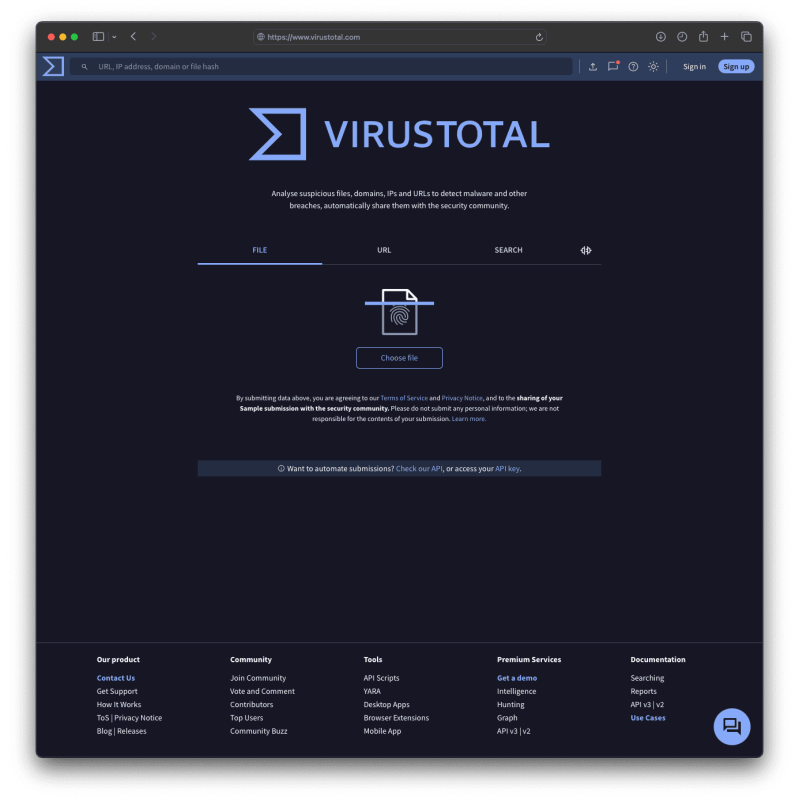Screen dimensions: 800x800
Task: Click the Sign up button
Action: [x=736, y=66]
